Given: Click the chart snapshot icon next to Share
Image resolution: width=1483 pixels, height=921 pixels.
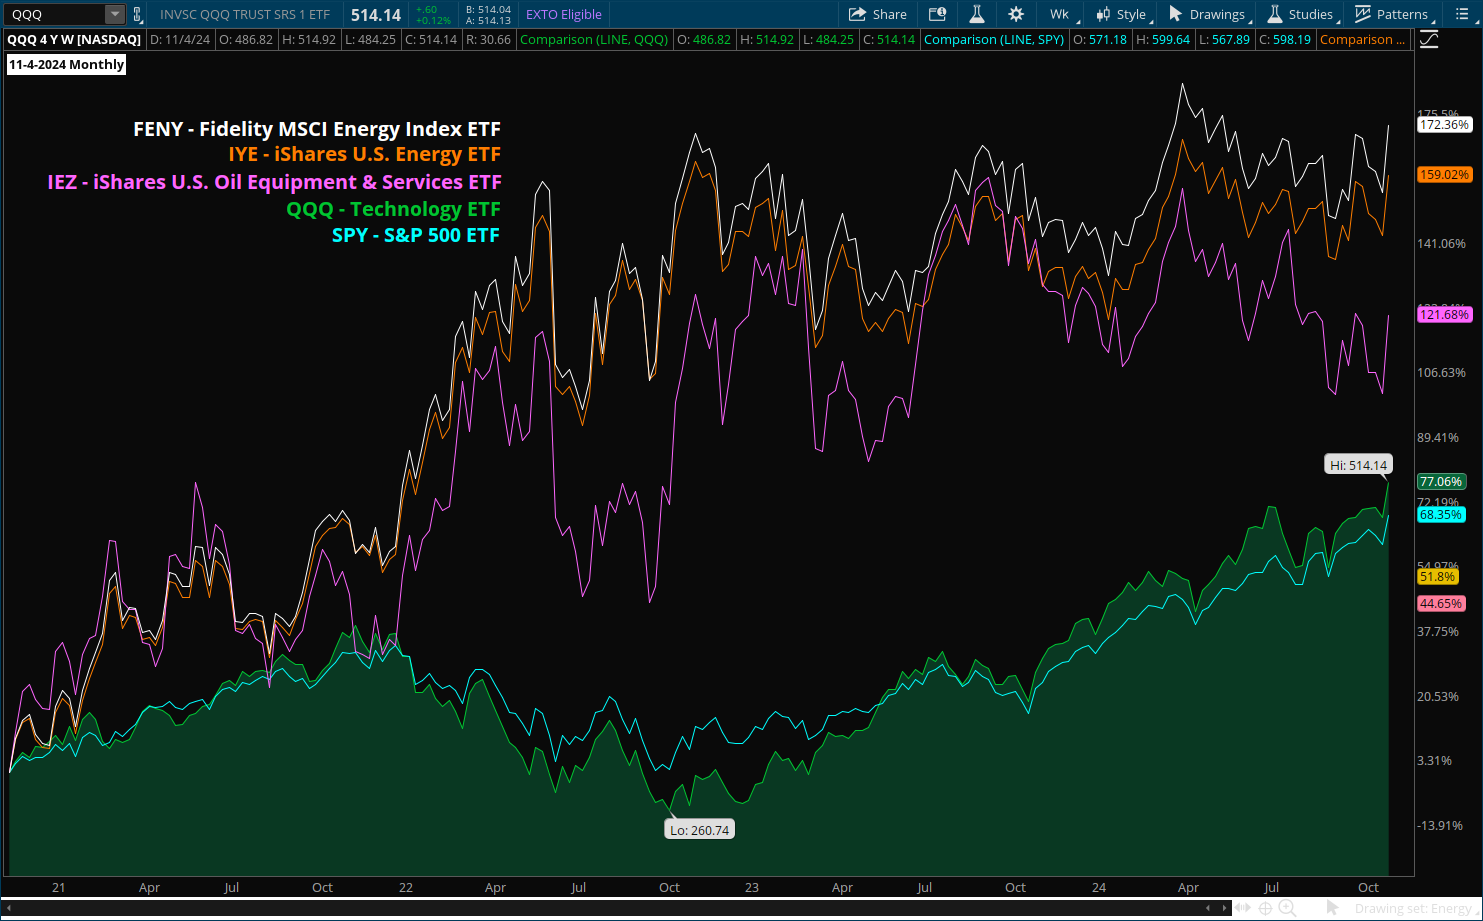Looking at the screenshot, I should tap(937, 14).
